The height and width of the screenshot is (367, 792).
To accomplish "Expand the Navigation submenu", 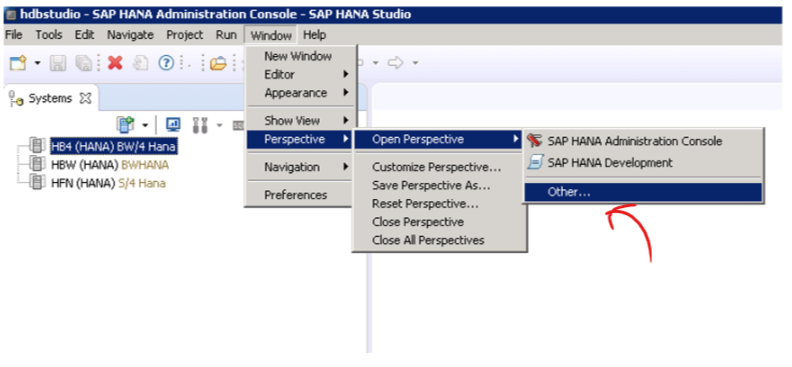I will 301,167.
